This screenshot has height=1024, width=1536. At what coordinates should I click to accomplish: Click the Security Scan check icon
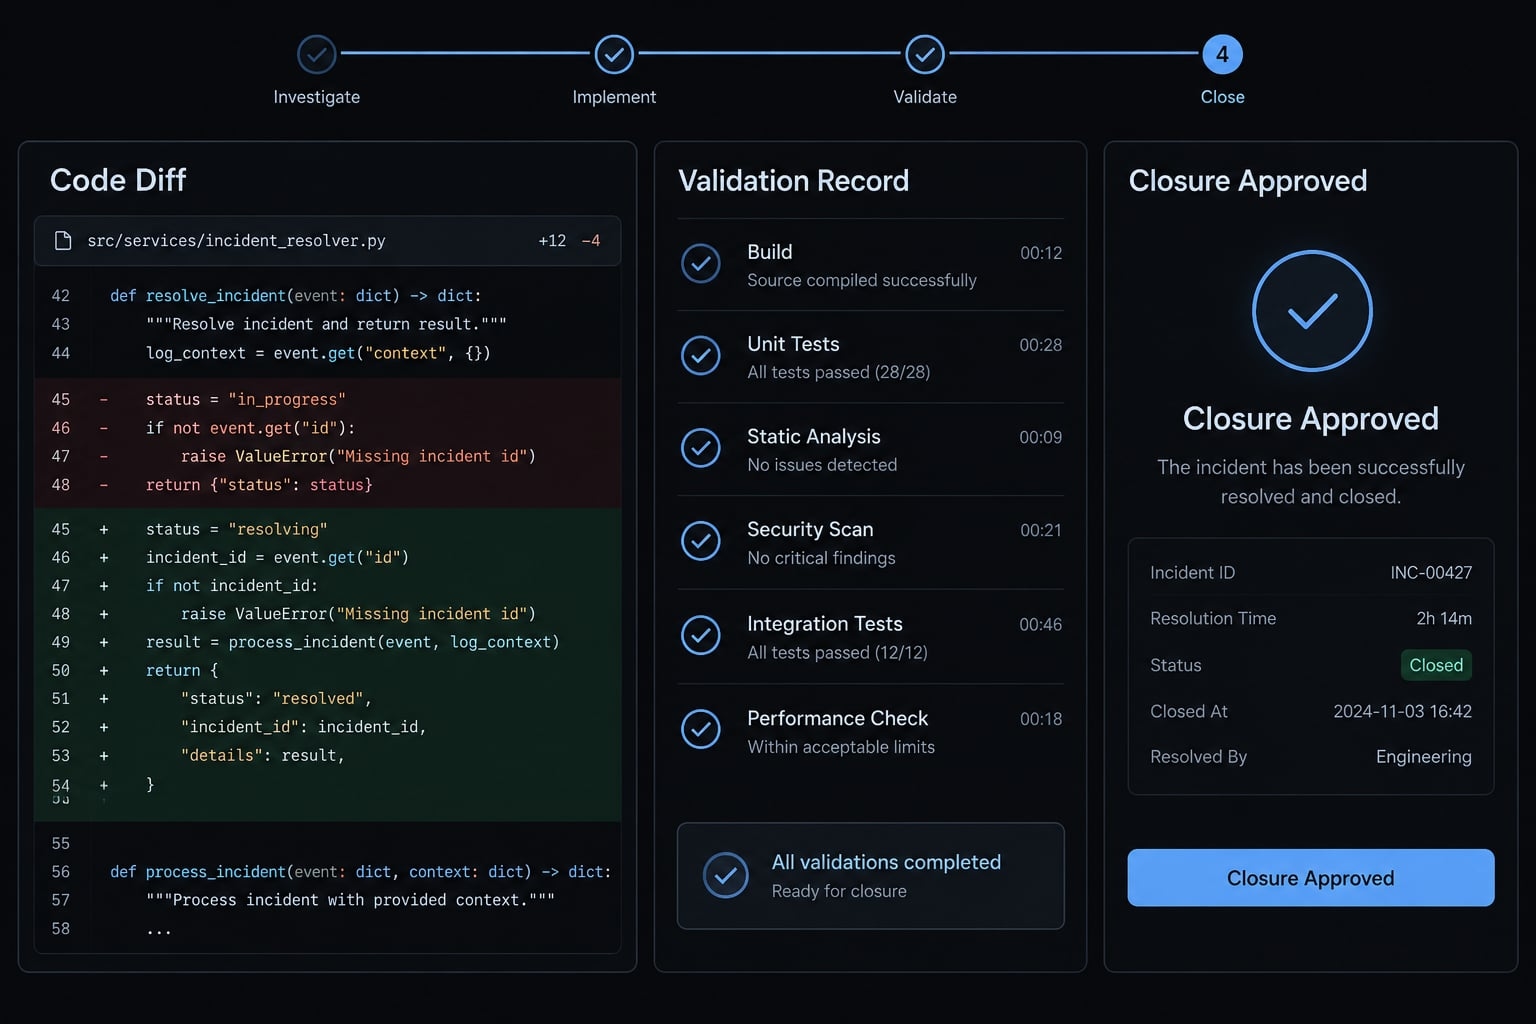(701, 541)
